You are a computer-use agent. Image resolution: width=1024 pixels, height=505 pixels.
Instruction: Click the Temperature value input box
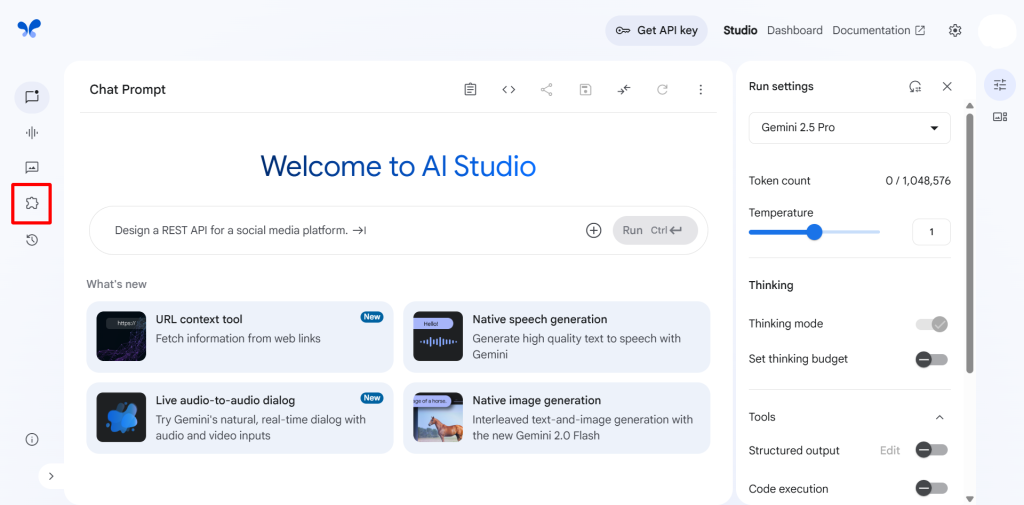click(931, 232)
